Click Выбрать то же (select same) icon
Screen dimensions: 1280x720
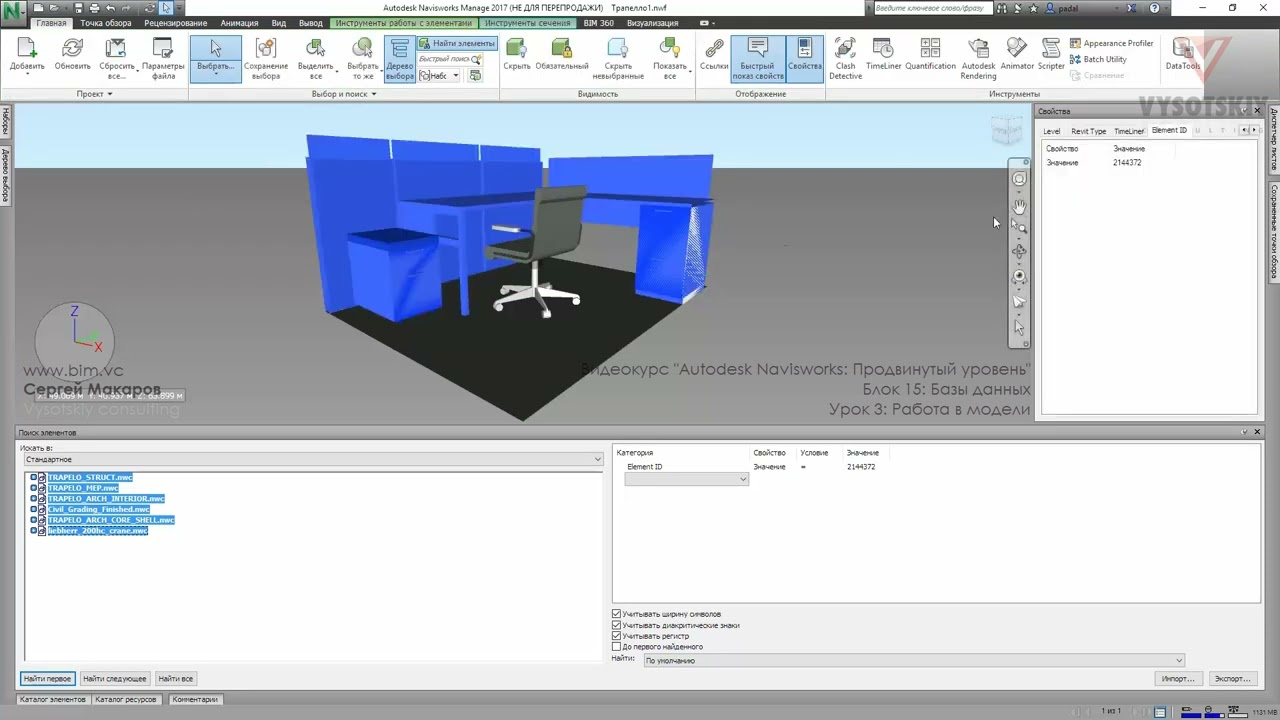[x=363, y=49]
